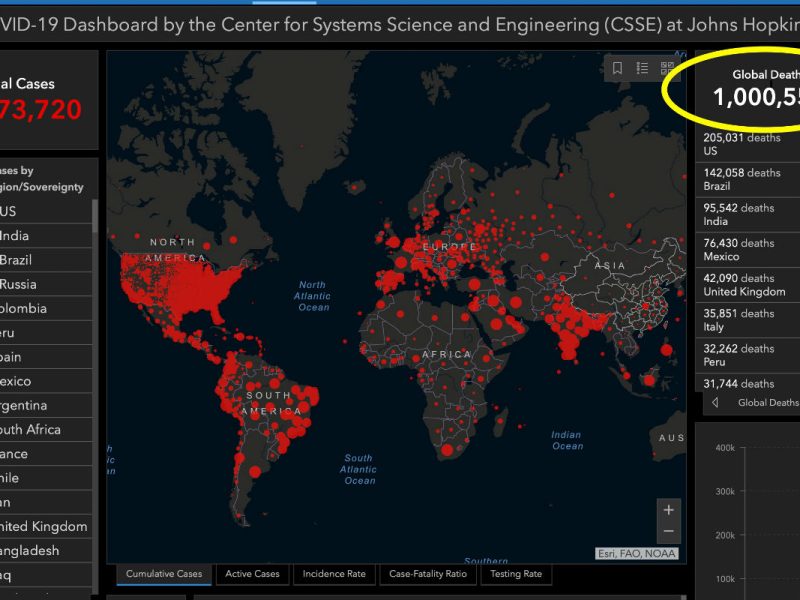Screen dimensions: 800x600
Task: Click the Esri, FAO, NOAA attribution
Action: click(x=637, y=554)
